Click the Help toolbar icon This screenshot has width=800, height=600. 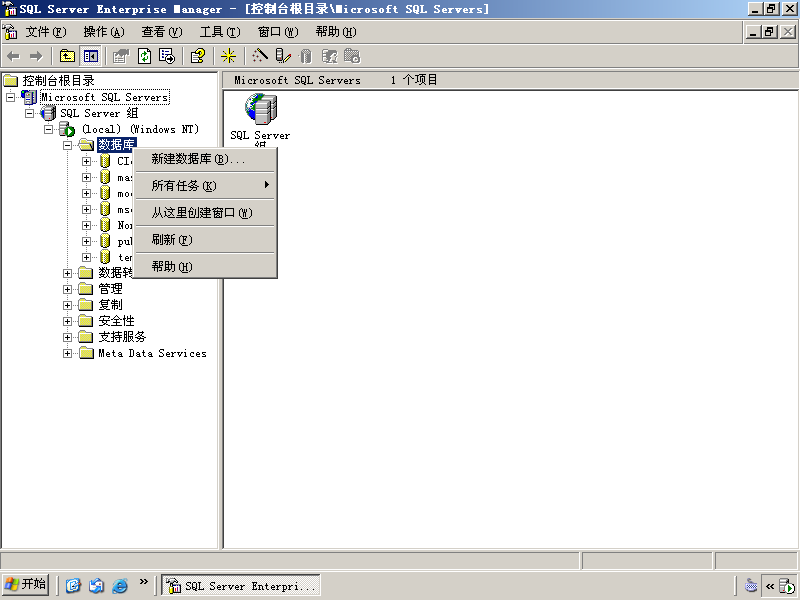tap(198, 56)
